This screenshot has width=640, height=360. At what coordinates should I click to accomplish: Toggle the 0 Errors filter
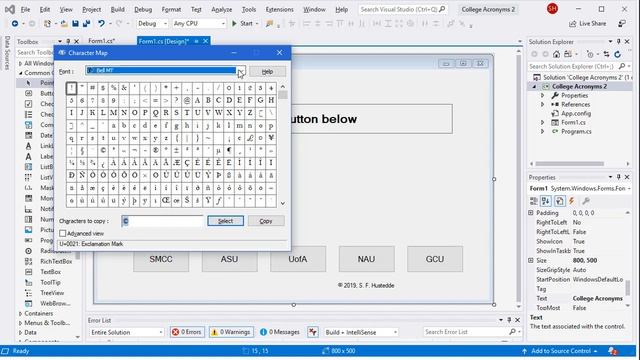[187, 332]
